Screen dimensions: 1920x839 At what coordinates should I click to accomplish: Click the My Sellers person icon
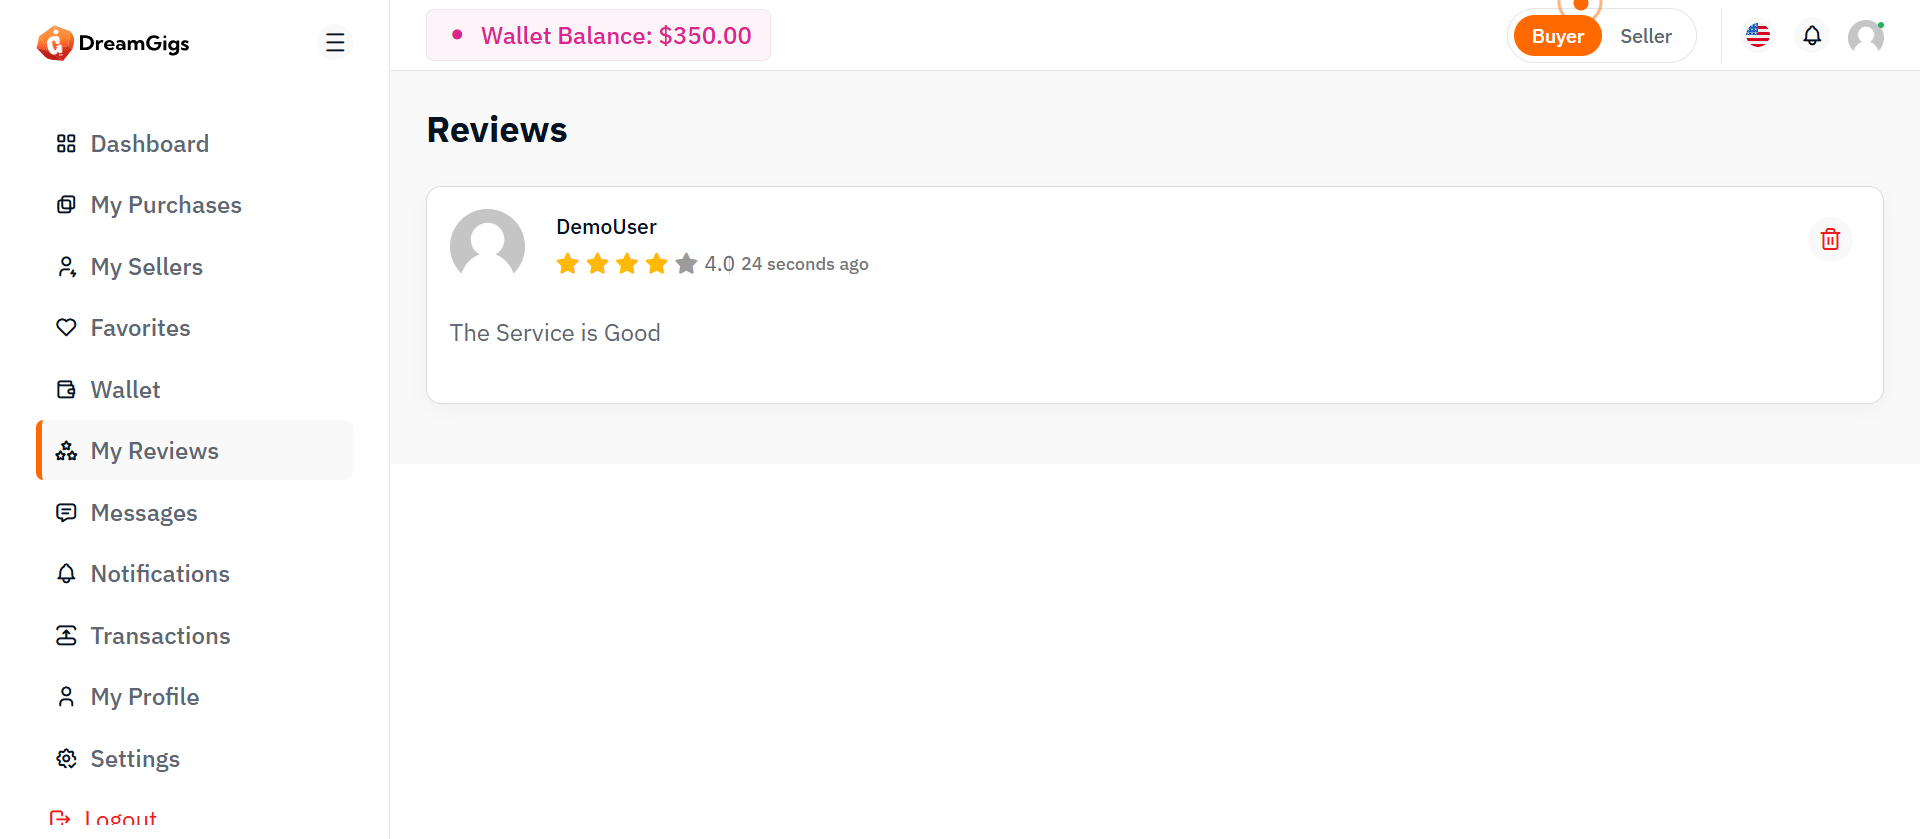[66, 267]
